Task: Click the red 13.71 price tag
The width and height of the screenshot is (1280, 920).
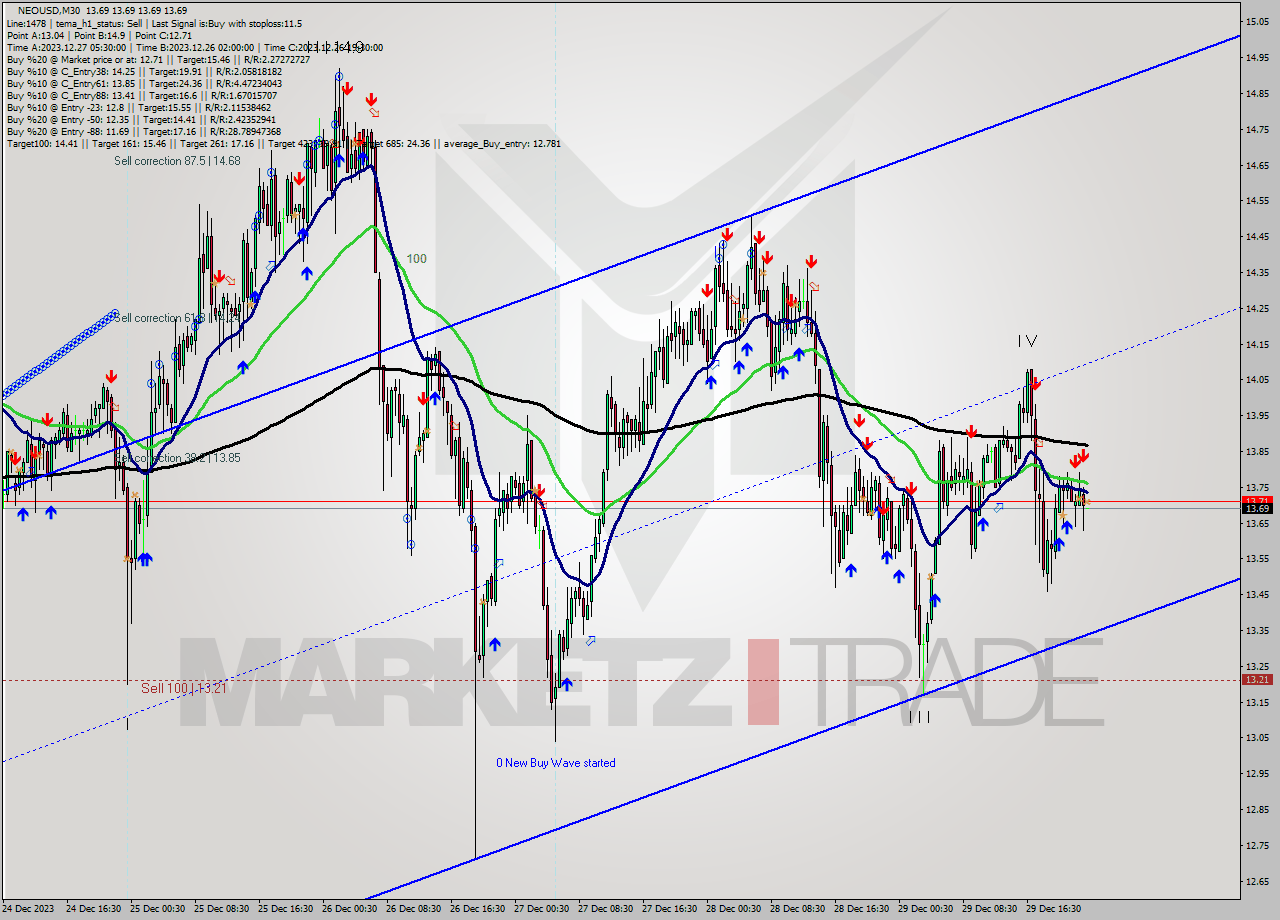Action: pos(1257,500)
